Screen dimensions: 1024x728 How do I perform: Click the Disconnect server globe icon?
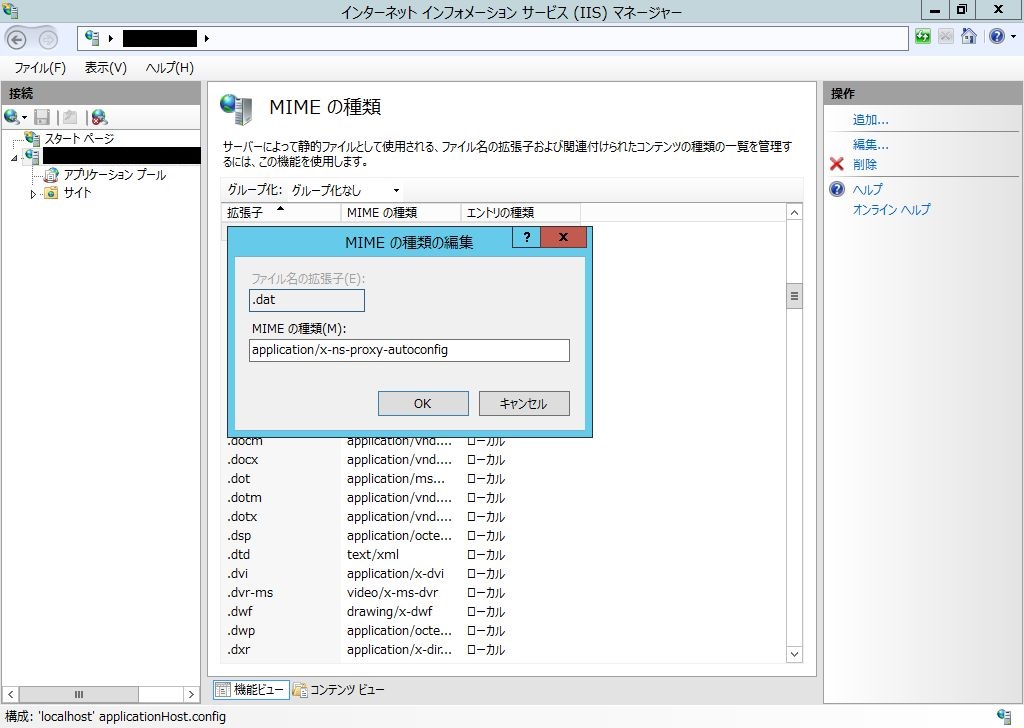pyautogui.click(x=97, y=117)
